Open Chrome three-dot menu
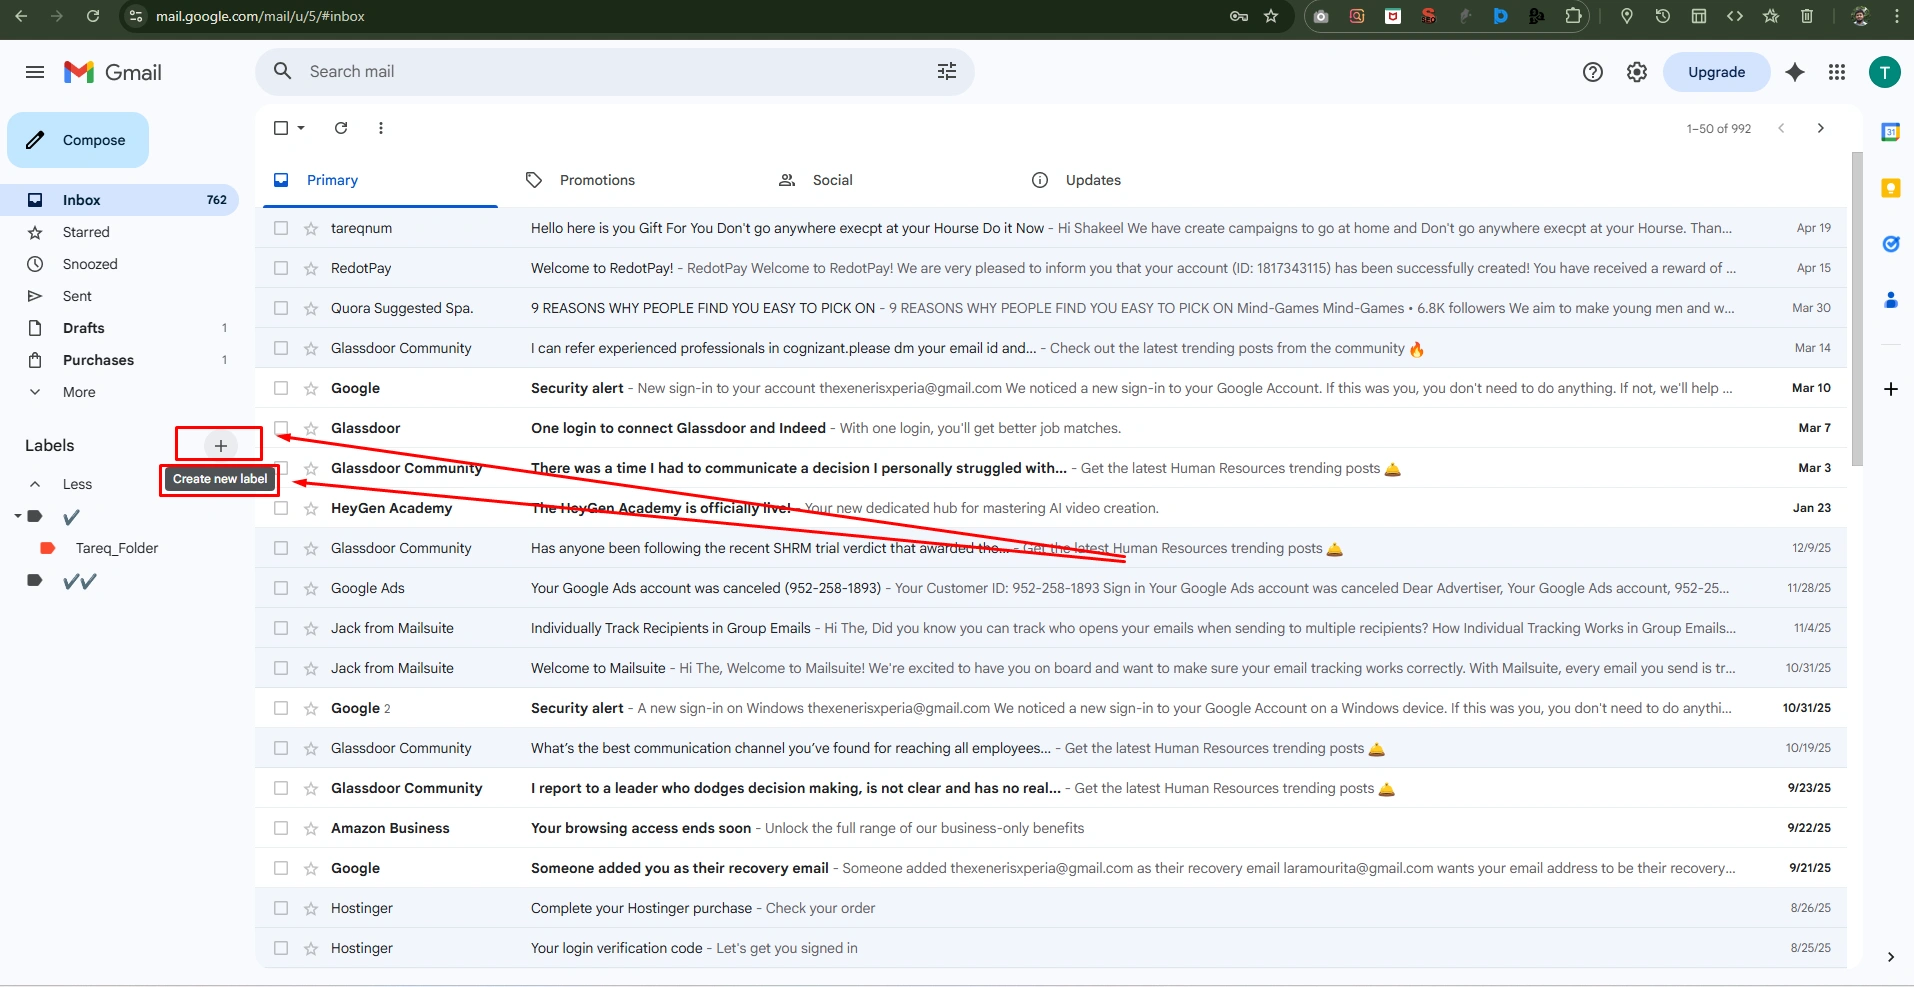Screen dimensions: 1914x987 tap(1897, 16)
